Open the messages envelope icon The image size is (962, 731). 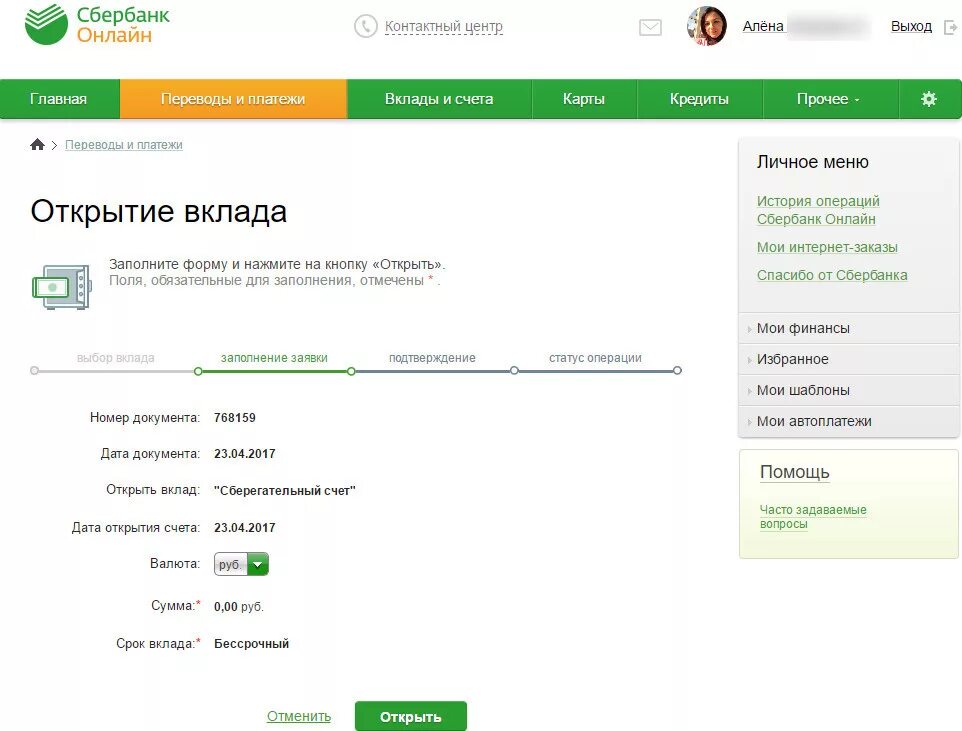(x=649, y=27)
